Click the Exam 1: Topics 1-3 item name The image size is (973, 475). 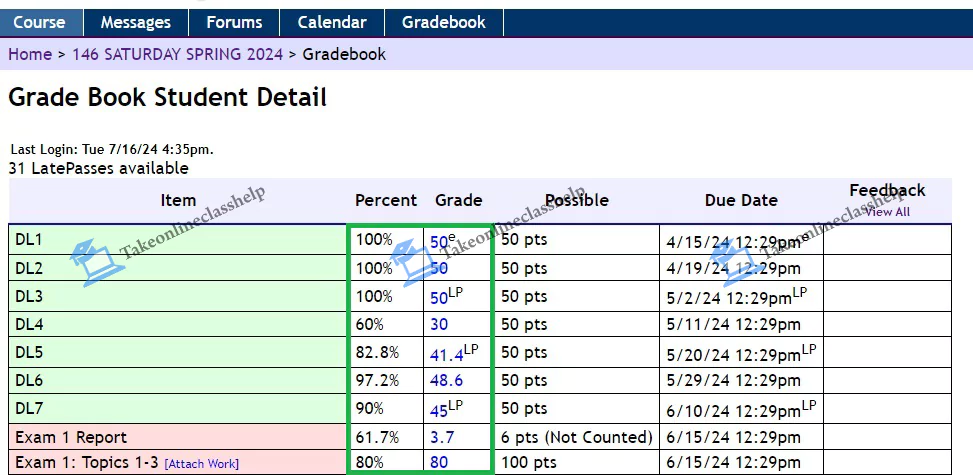click(86, 463)
